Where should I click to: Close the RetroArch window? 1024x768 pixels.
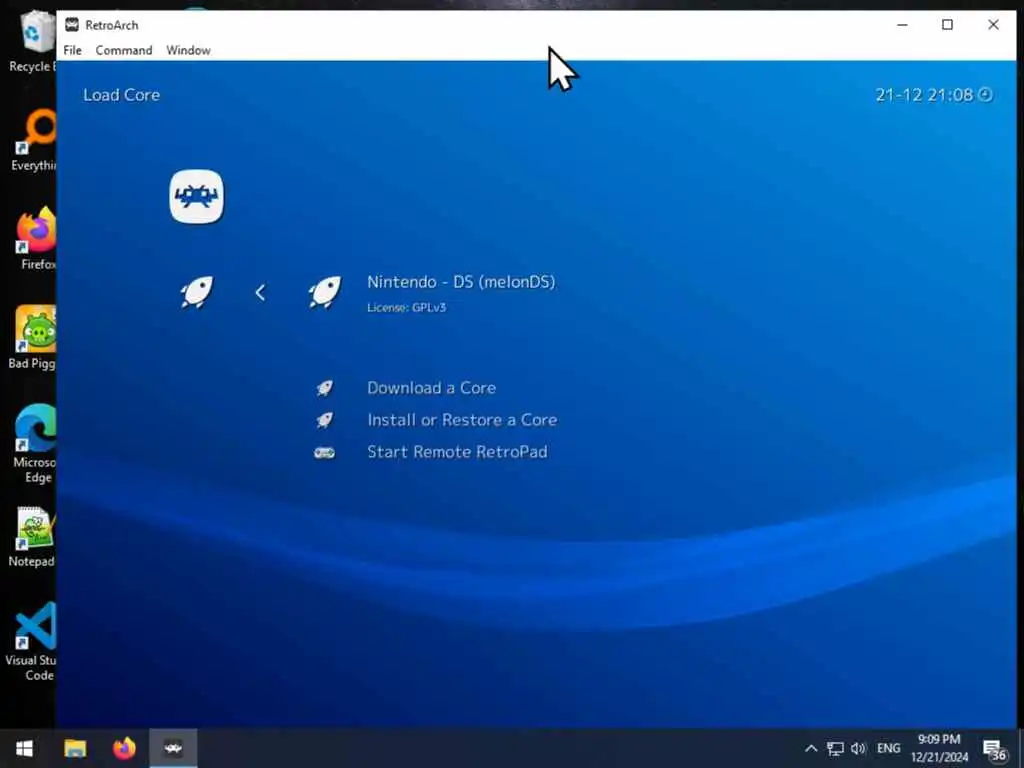coord(993,25)
